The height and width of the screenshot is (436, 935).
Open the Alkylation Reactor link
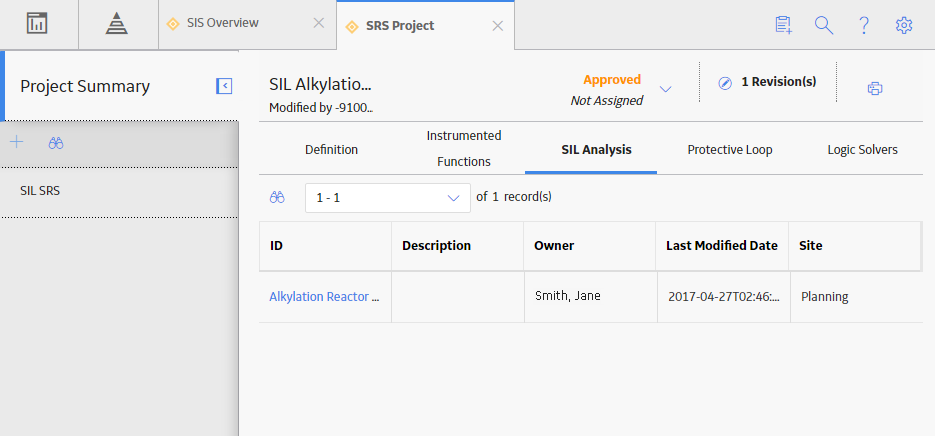(324, 296)
